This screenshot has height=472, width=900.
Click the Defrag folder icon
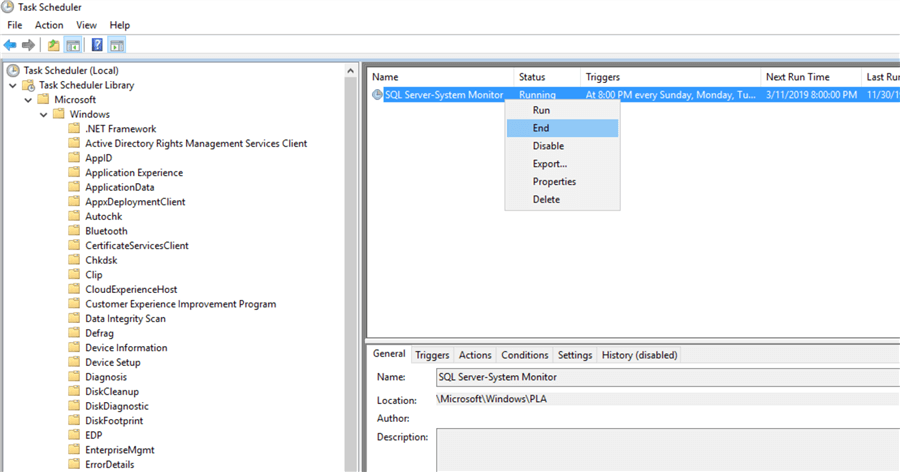(74, 333)
